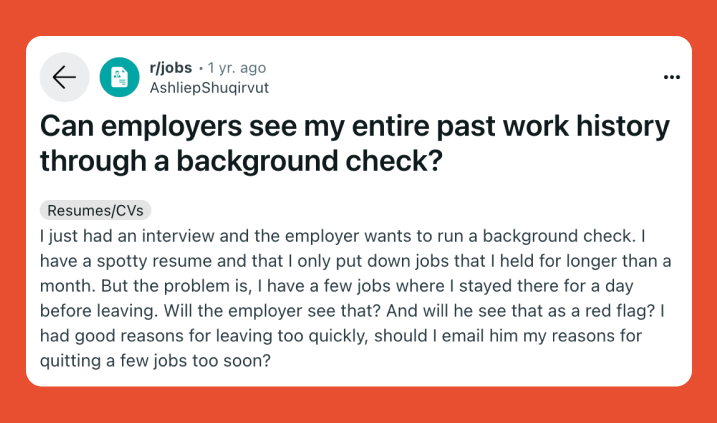The height and width of the screenshot is (423, 717).
Task: Open the three-dot post options menu
Action: [x=671, y=77]
